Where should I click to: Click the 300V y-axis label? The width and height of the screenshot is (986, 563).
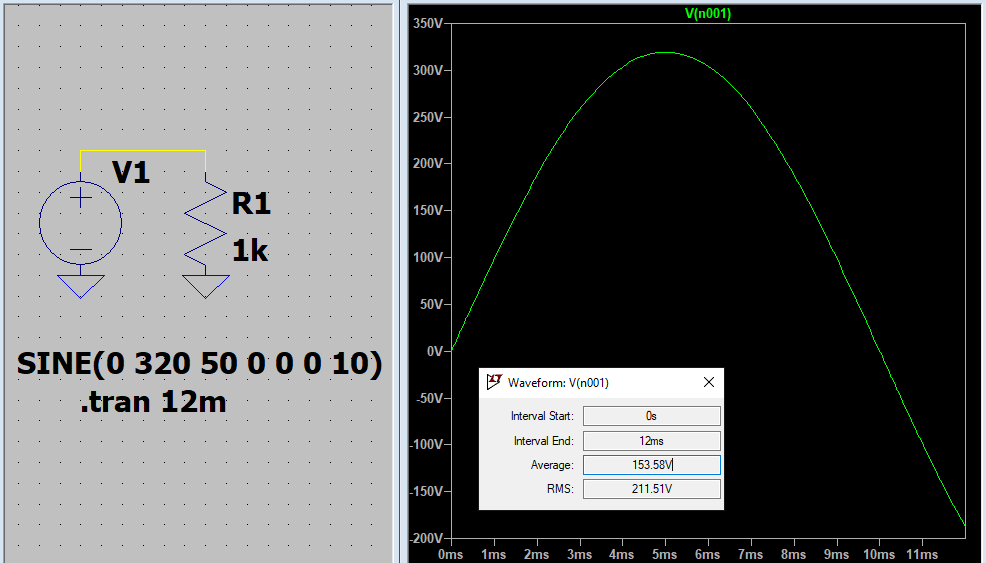tap(428, 70)
